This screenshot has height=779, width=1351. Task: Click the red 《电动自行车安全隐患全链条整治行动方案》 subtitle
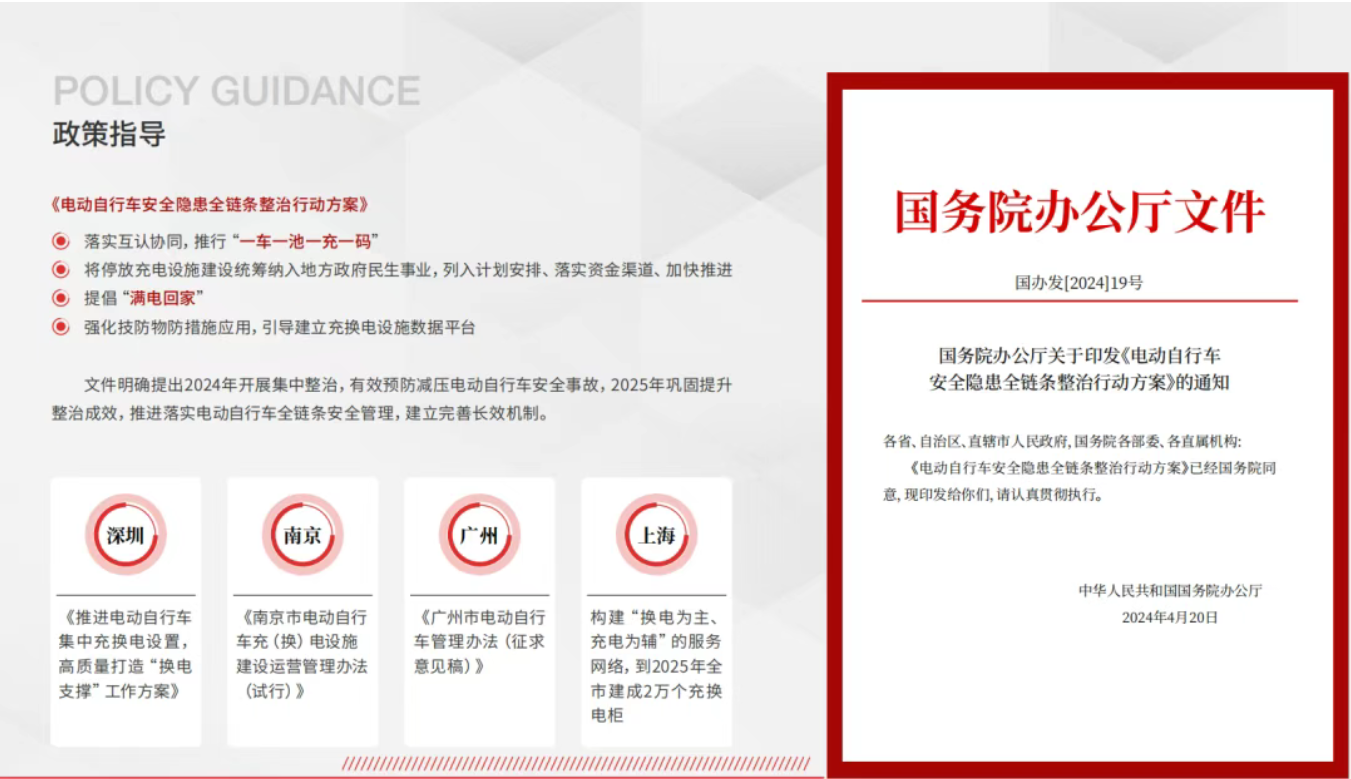point(211,205)
